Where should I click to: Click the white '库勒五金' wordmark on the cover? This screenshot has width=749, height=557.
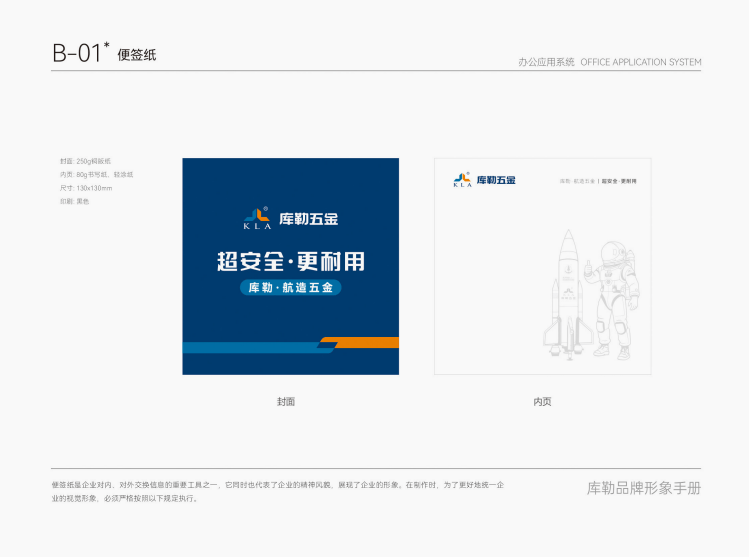click(x=309, y=219)
